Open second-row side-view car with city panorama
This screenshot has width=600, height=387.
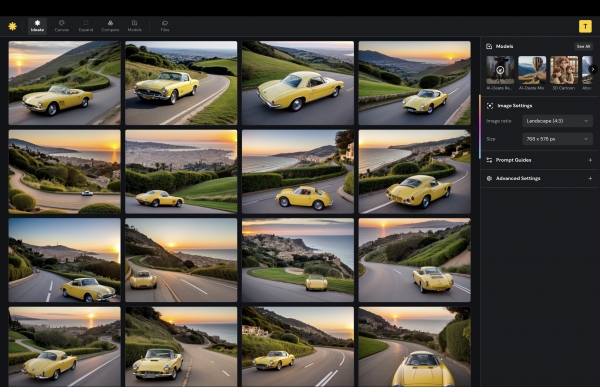[x=181, y=171]
